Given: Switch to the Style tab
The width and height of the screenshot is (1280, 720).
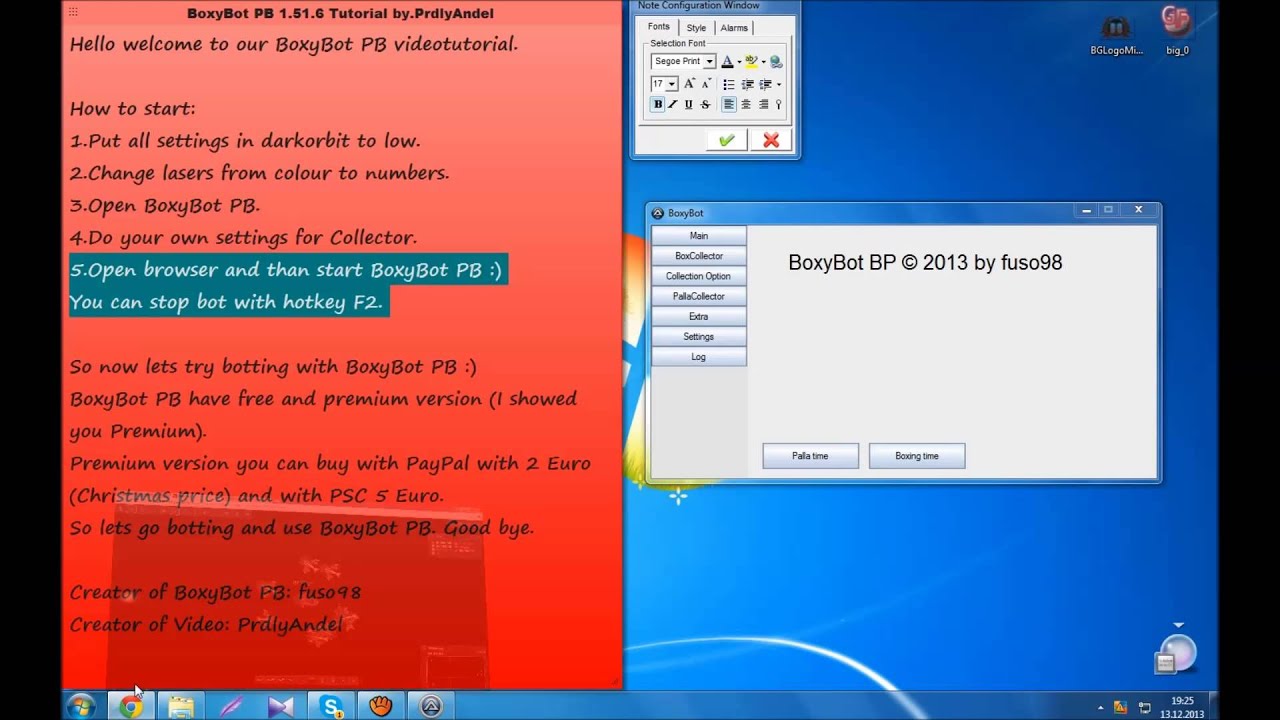Looking at the screenshot, I should 696,28.
